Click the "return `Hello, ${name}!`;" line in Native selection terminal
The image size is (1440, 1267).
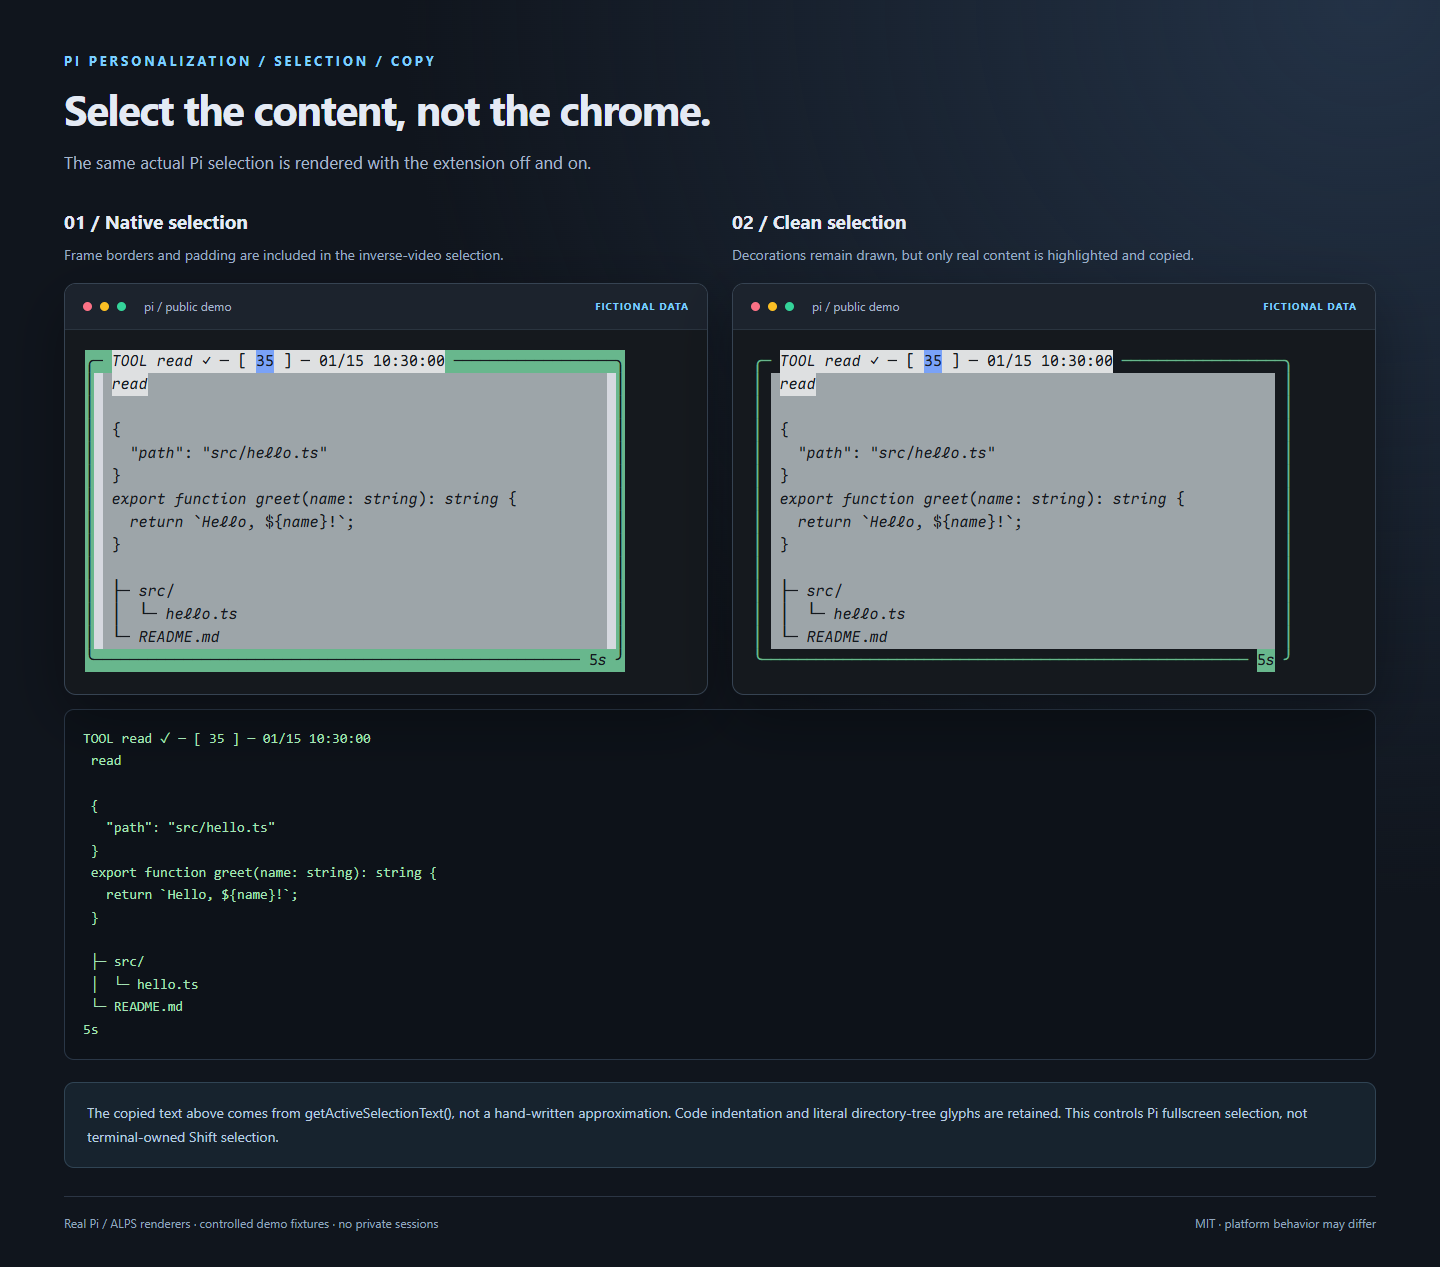click(x=242, y=522)
